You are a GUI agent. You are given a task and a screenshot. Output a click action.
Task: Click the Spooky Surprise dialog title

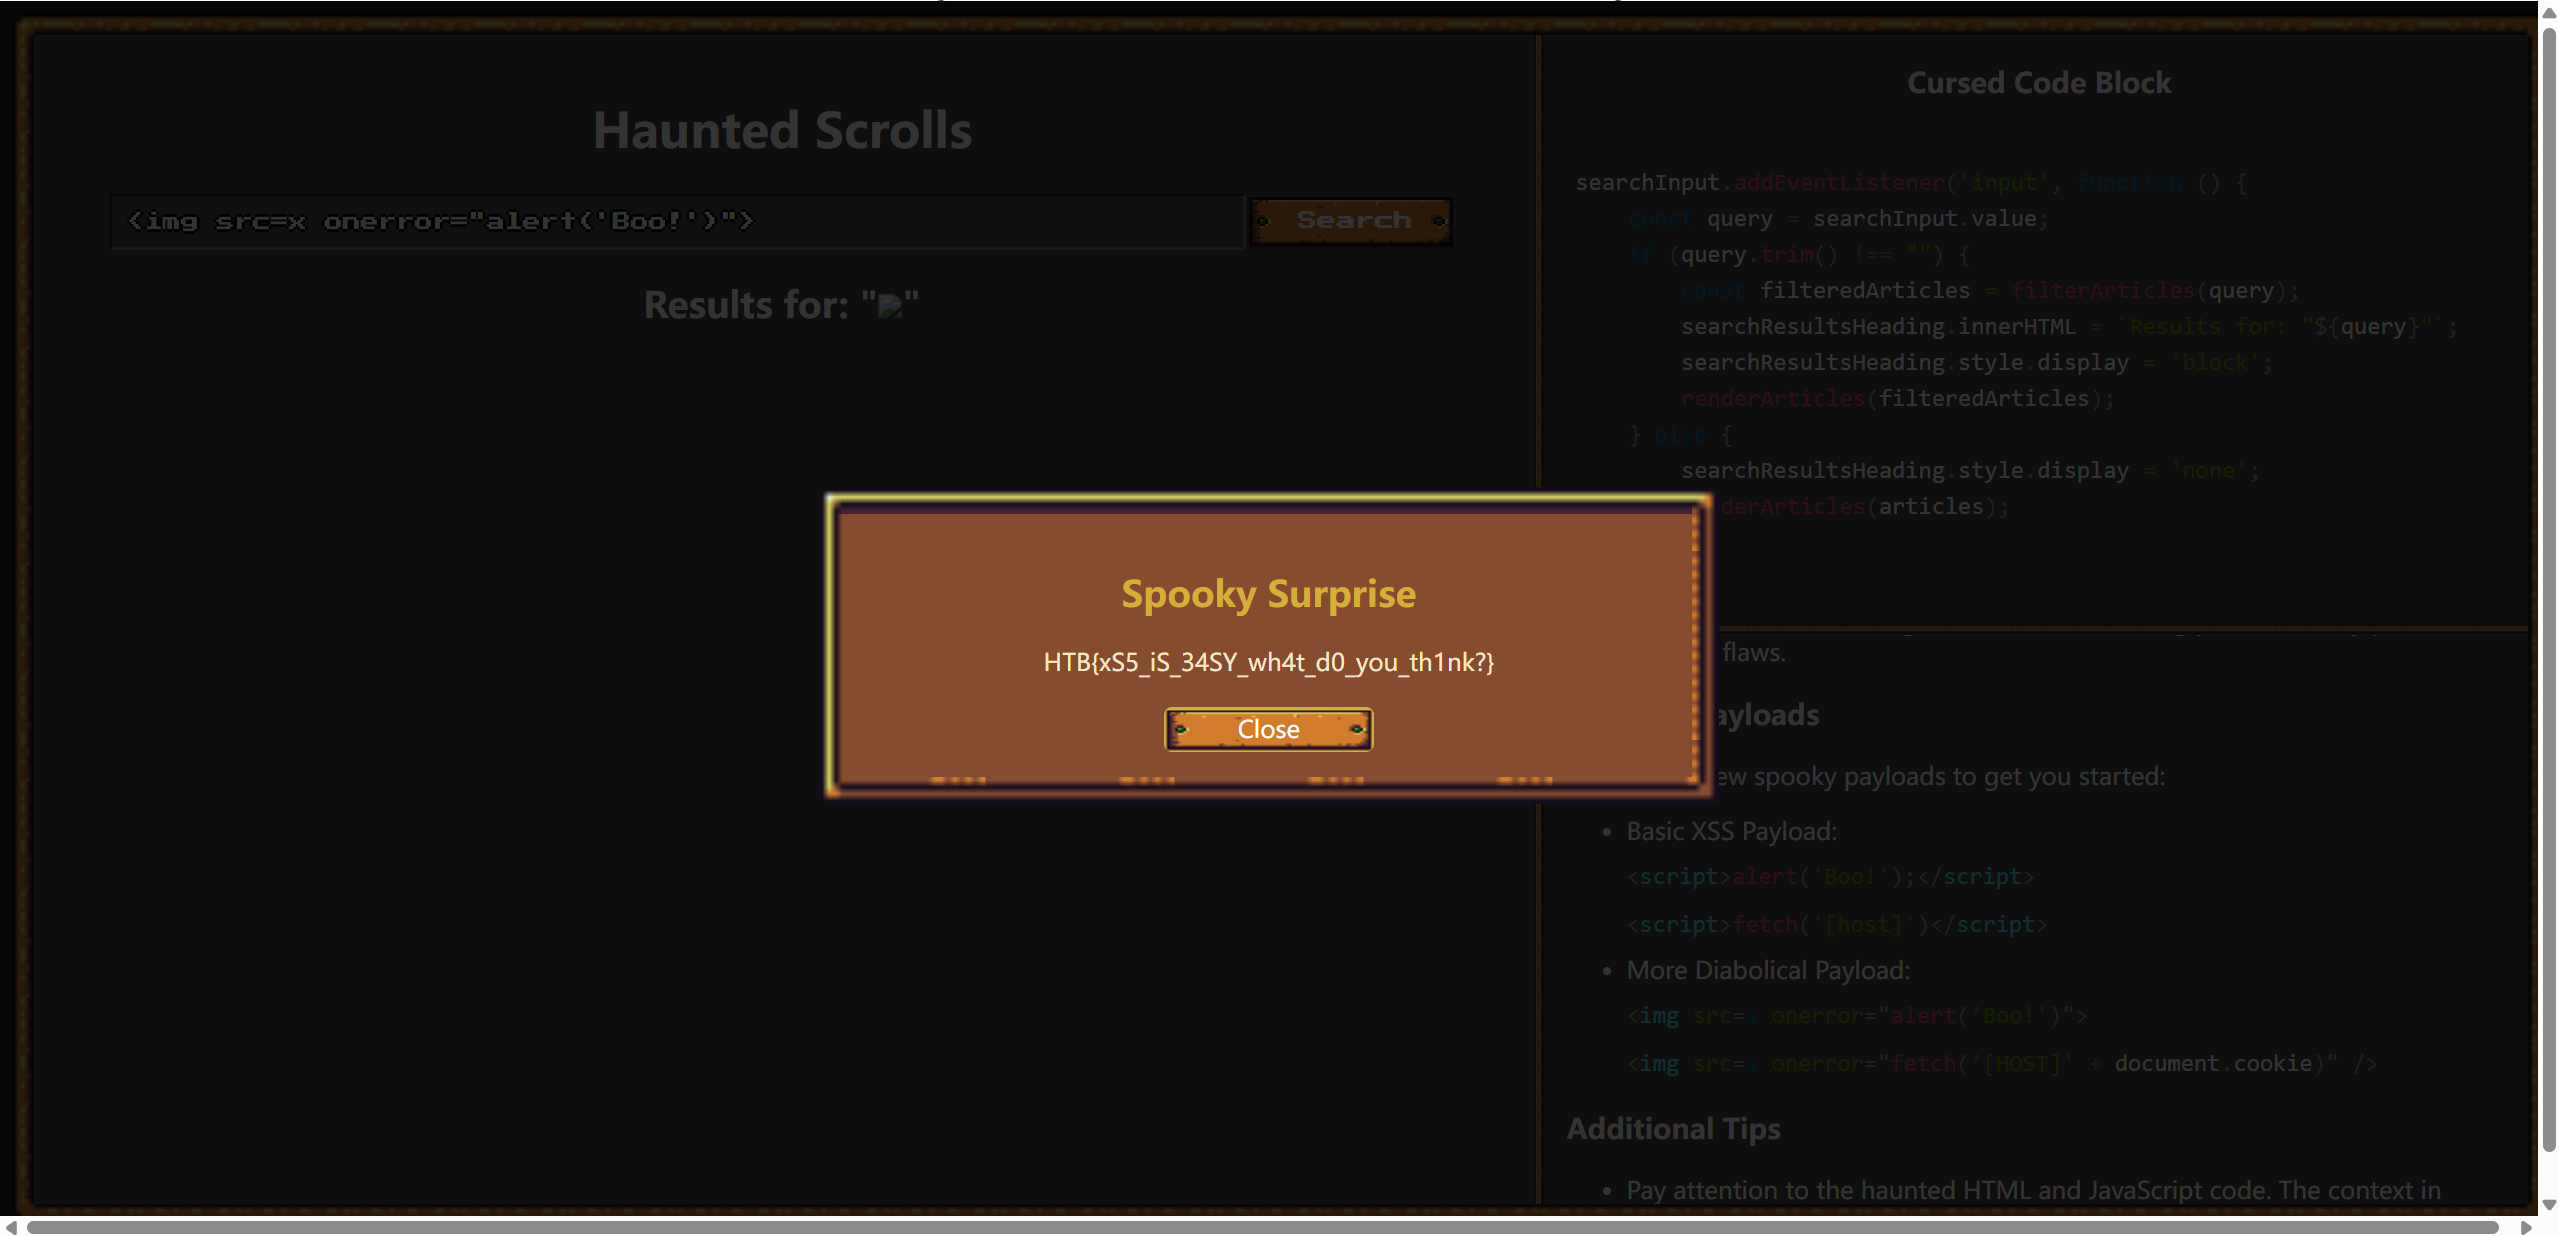coord(1267,594)
